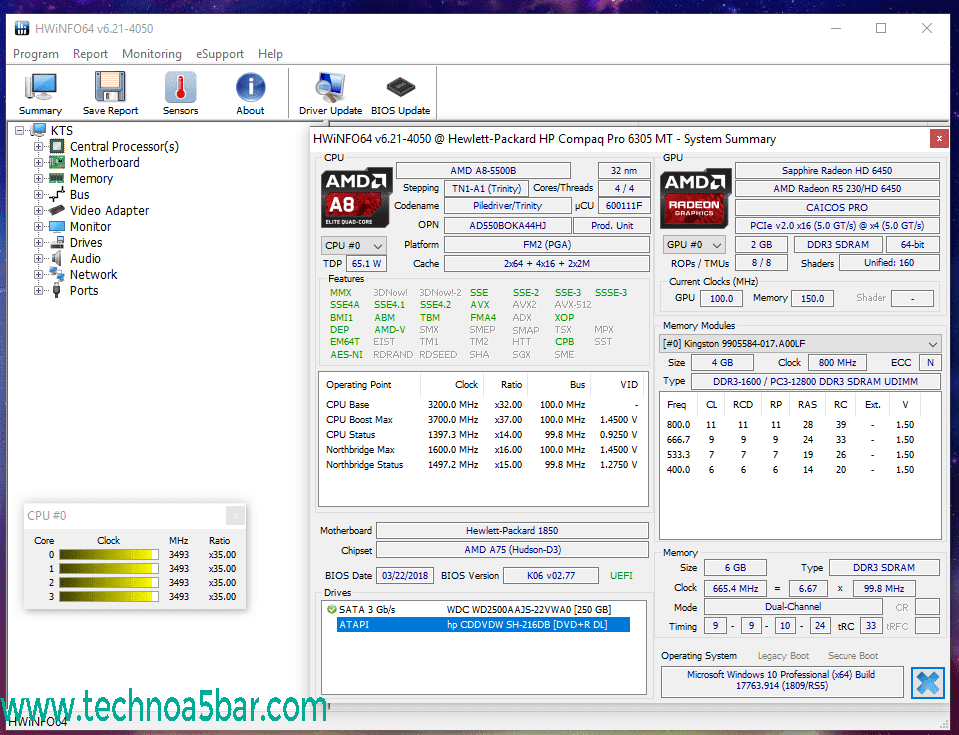The width and height of the screenshot is (959, 735).
Task: Click the 800.0 memory timing row
Action: point(791,424)
